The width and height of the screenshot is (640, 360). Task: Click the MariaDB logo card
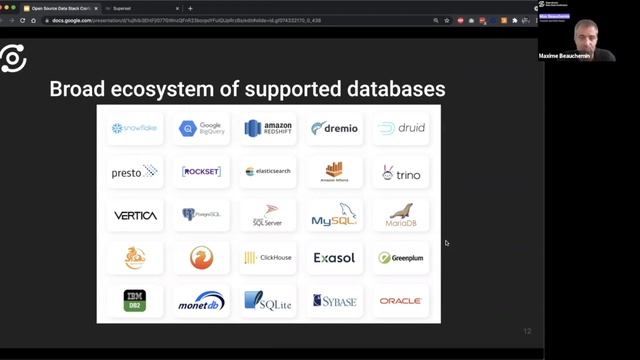pyautogui.click(x=401, y=215)
